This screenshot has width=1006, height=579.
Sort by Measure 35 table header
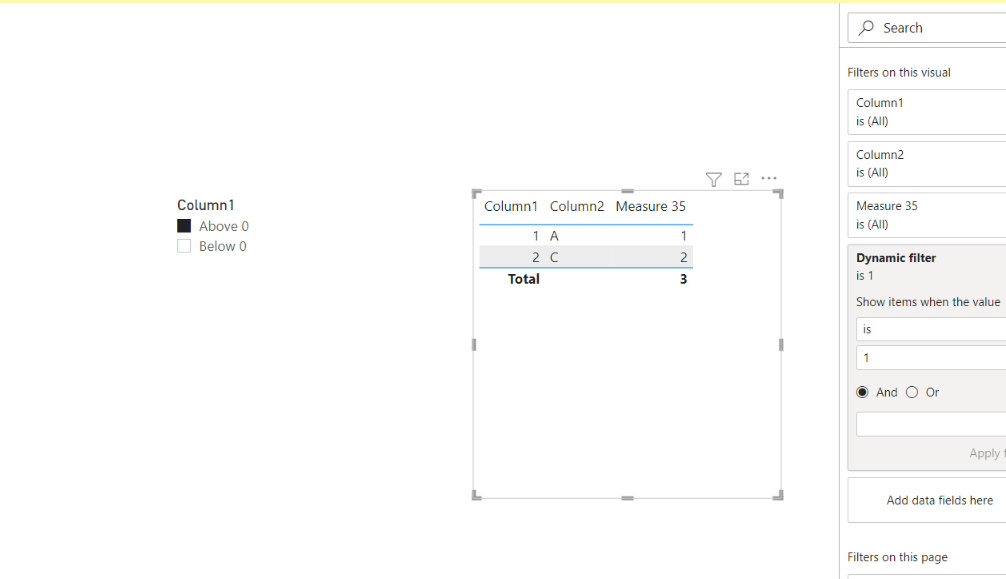coord(651,206)
